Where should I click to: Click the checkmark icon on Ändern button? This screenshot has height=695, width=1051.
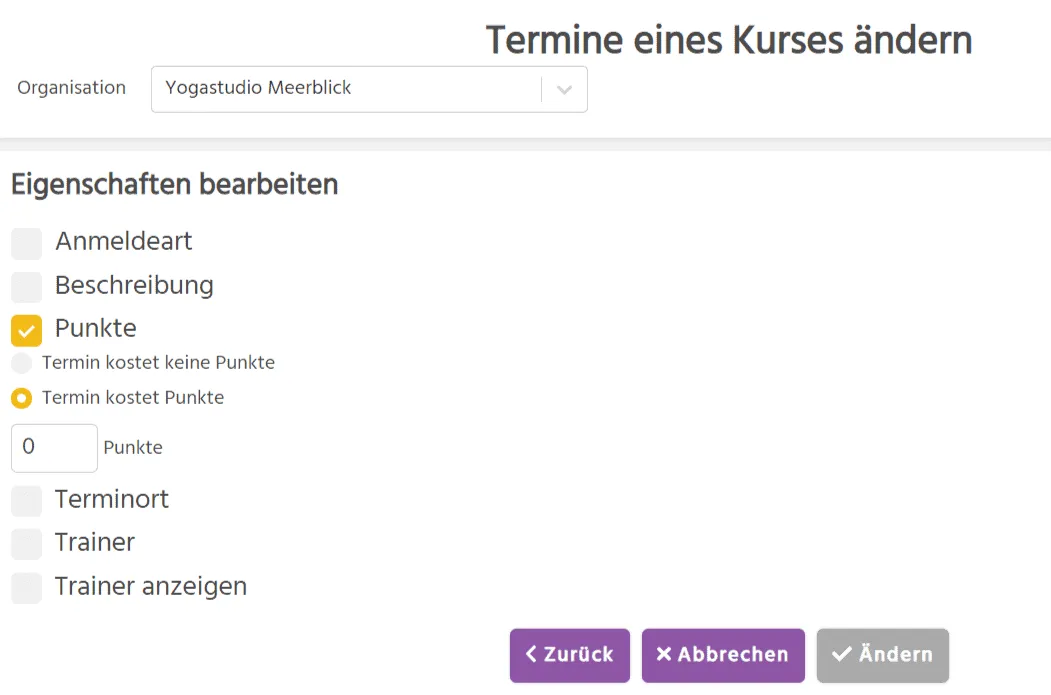click(x=840, y=655)
